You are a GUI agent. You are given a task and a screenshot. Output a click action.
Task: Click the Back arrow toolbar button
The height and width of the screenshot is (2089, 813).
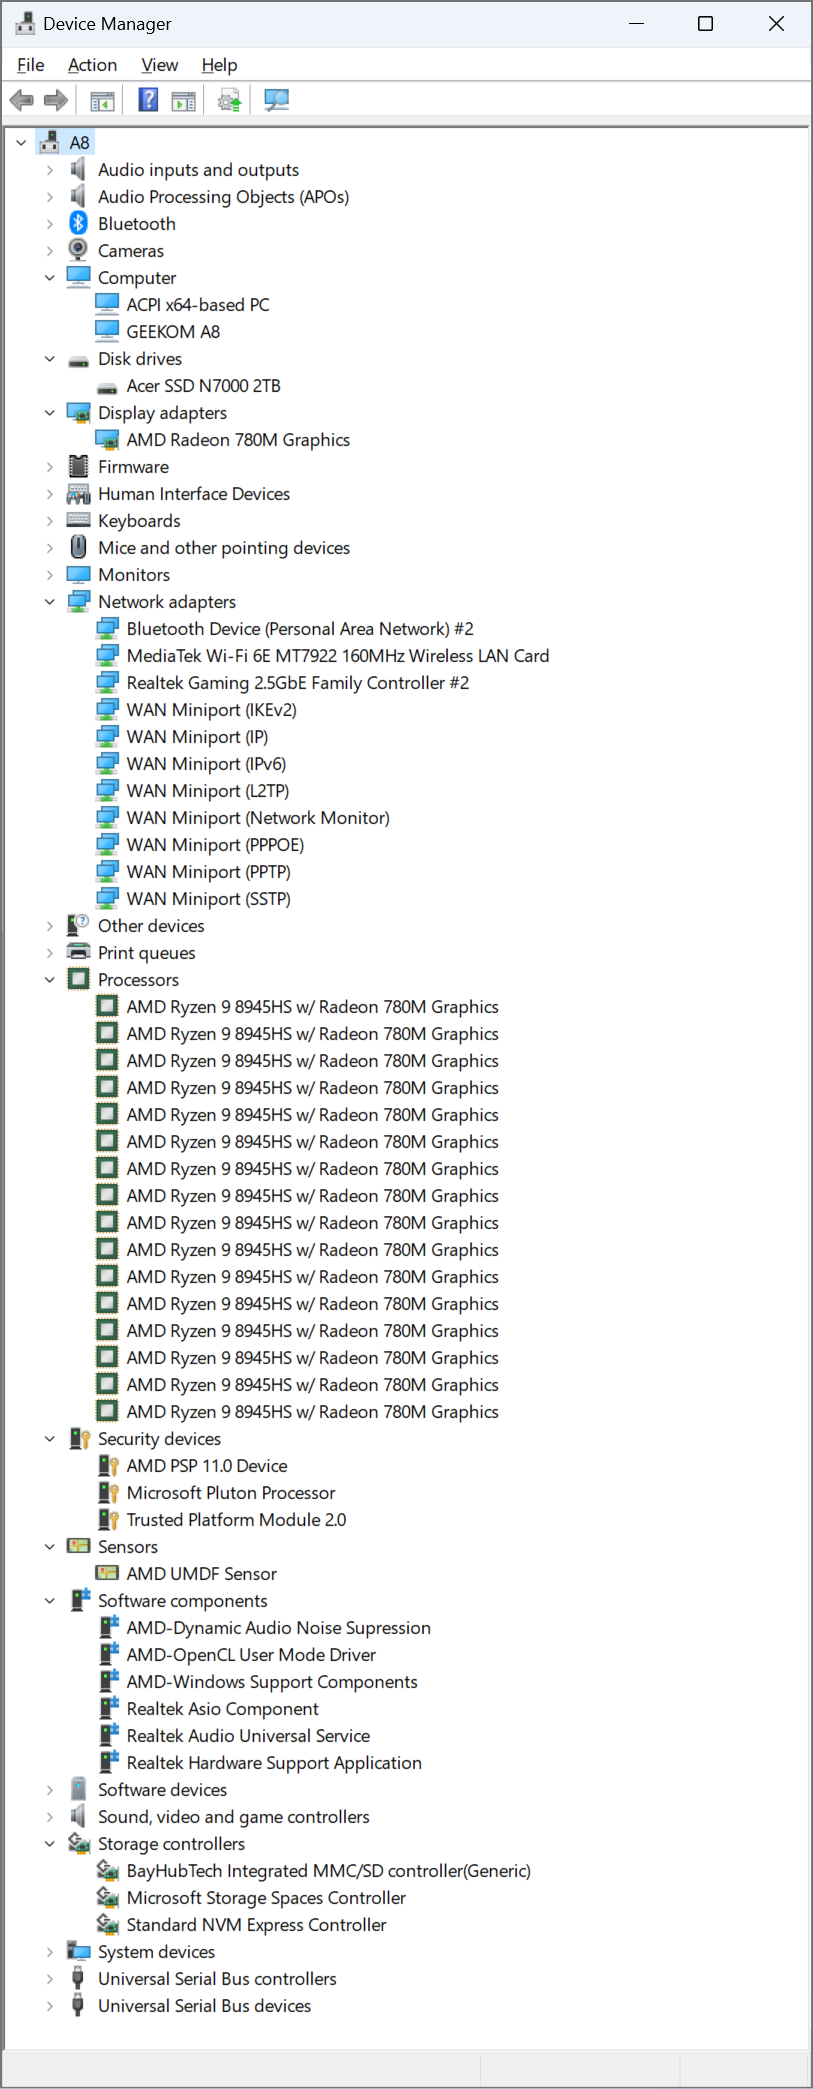[21, 100]
